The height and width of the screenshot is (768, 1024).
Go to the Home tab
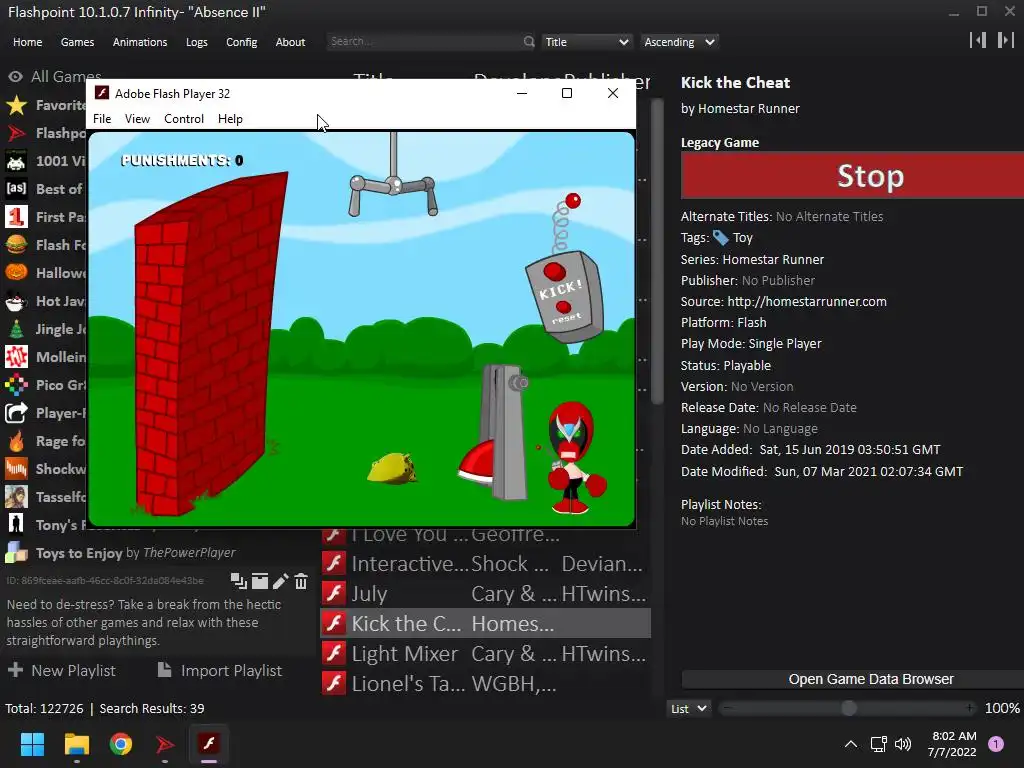(27, 42)
